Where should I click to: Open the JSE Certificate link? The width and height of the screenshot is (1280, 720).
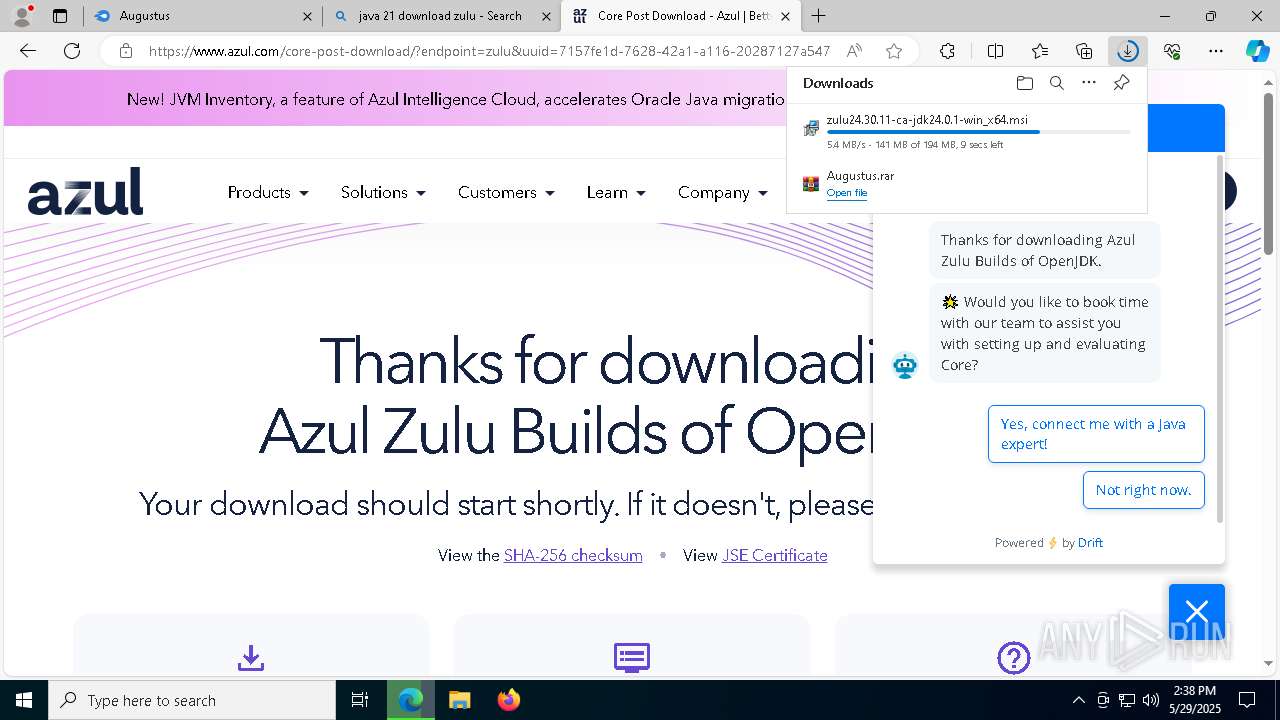tap(775, 555)
